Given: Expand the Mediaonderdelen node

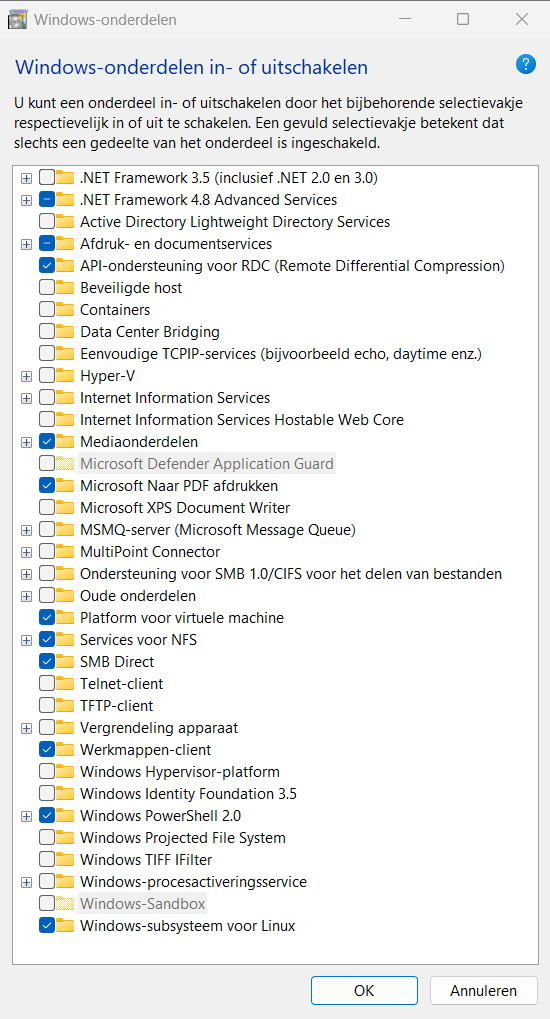Looking at the screenshot, I should [26, 442].
